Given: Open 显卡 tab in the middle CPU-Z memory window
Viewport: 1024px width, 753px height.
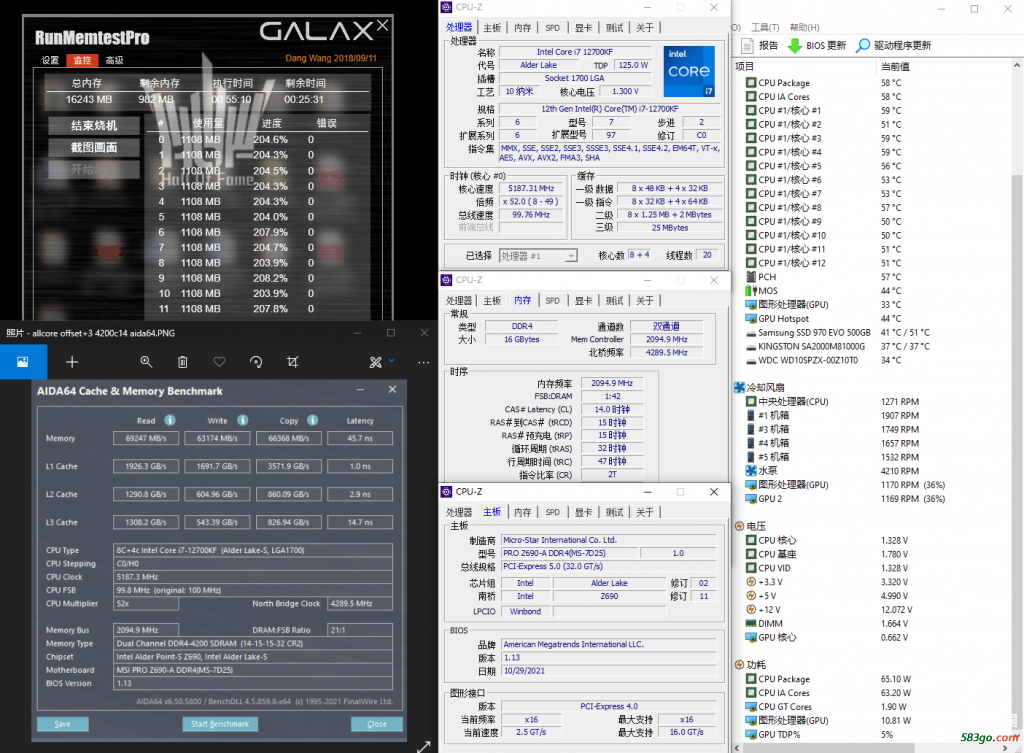Looking at the screenshot, I should click(583, 300).
